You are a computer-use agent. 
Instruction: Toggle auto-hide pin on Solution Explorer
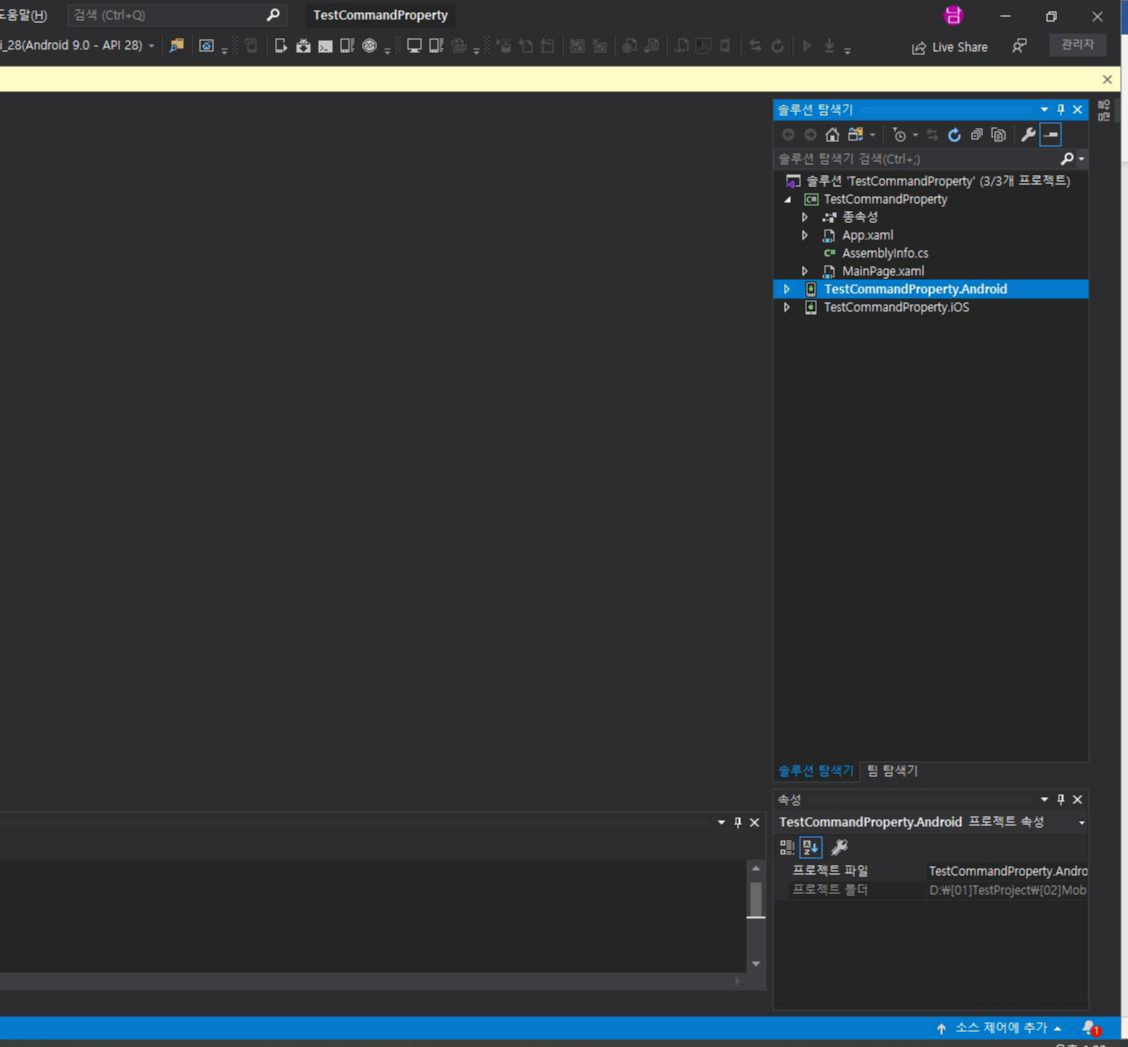(1060, 109)
